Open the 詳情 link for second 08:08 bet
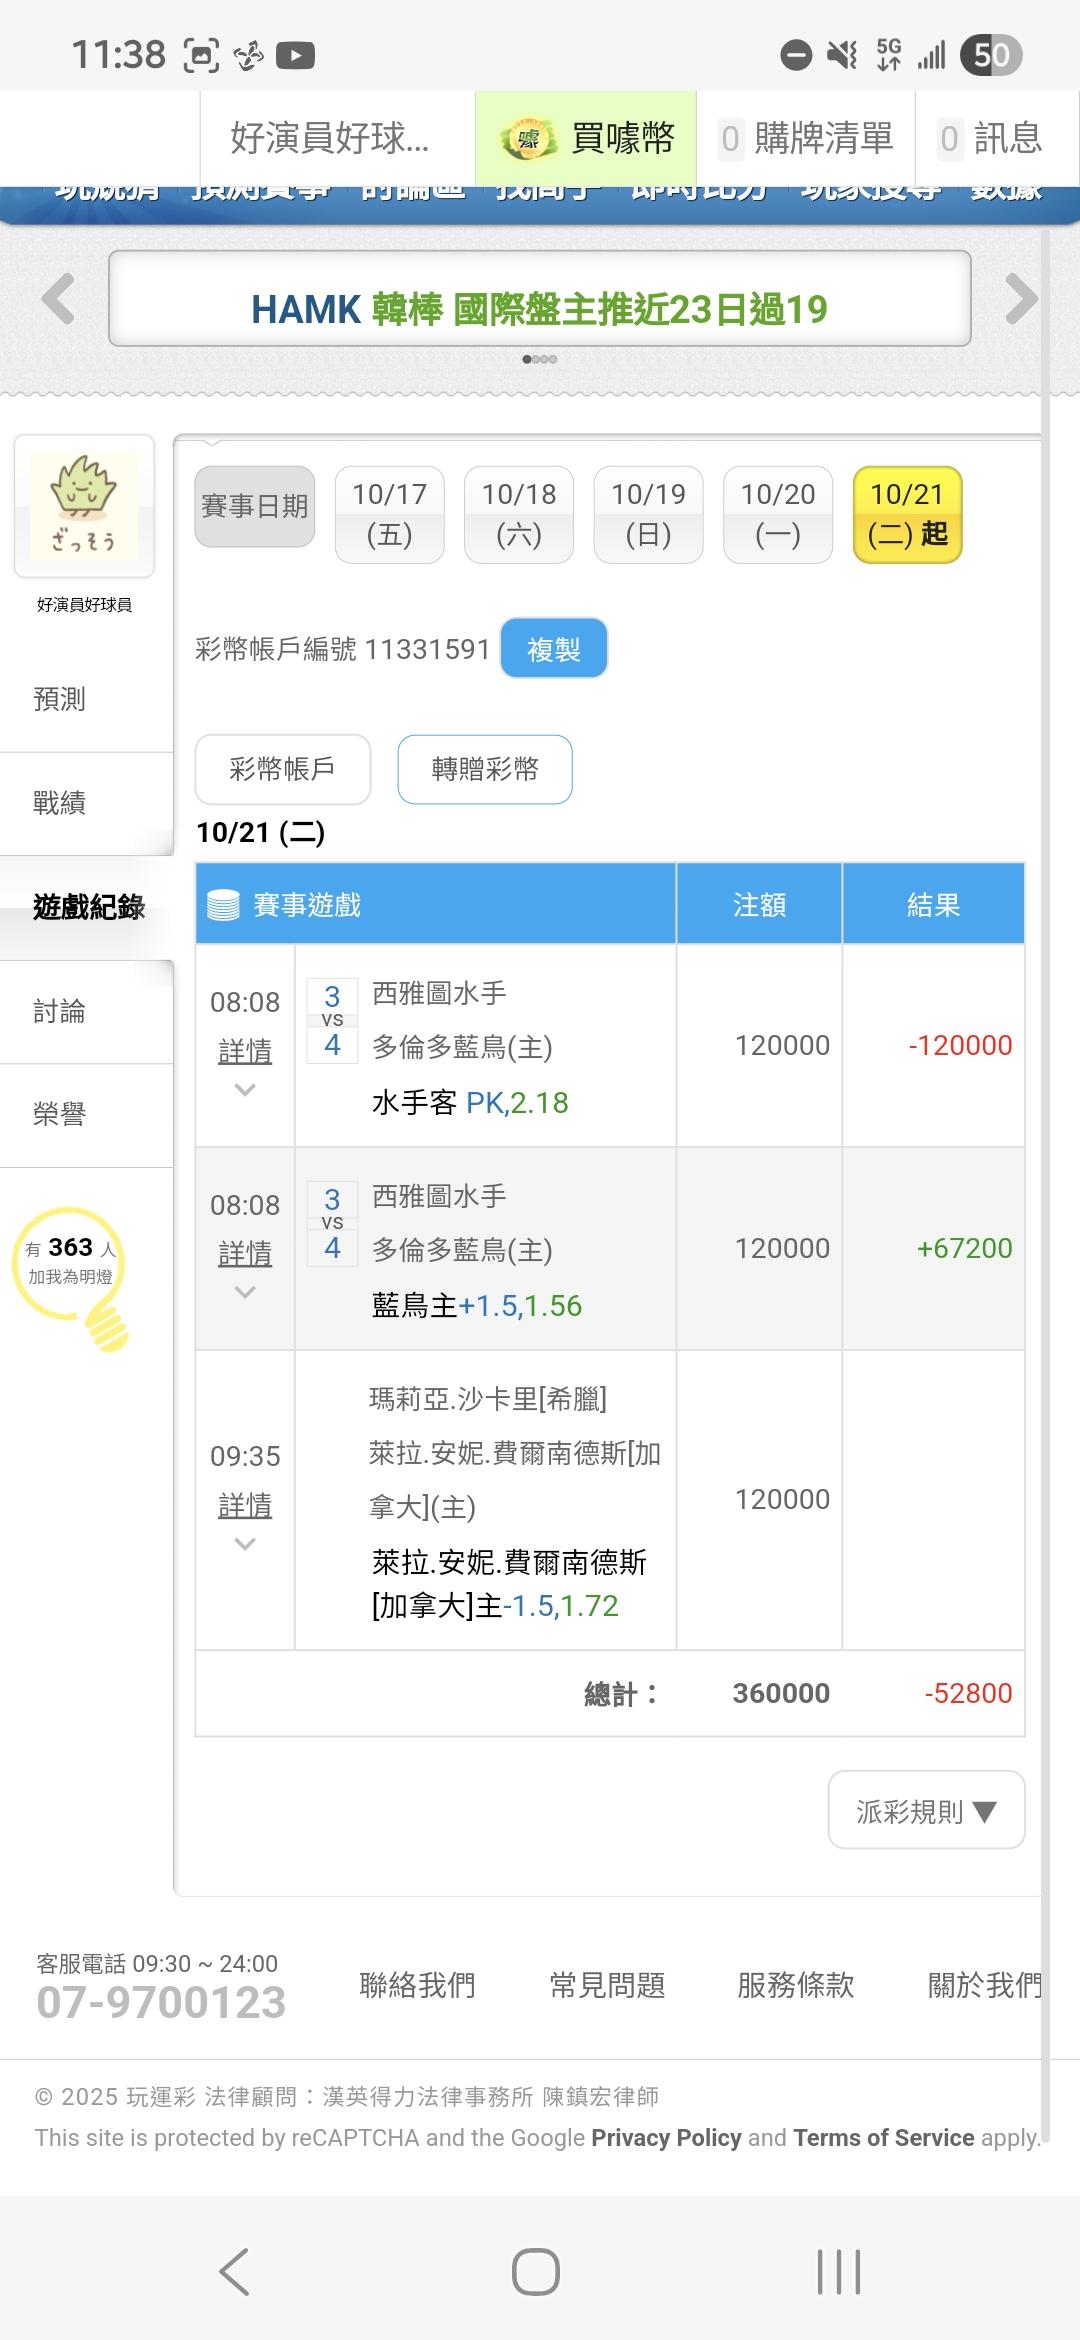This screenshot has width=1080, height=2340. [245, 1253]
